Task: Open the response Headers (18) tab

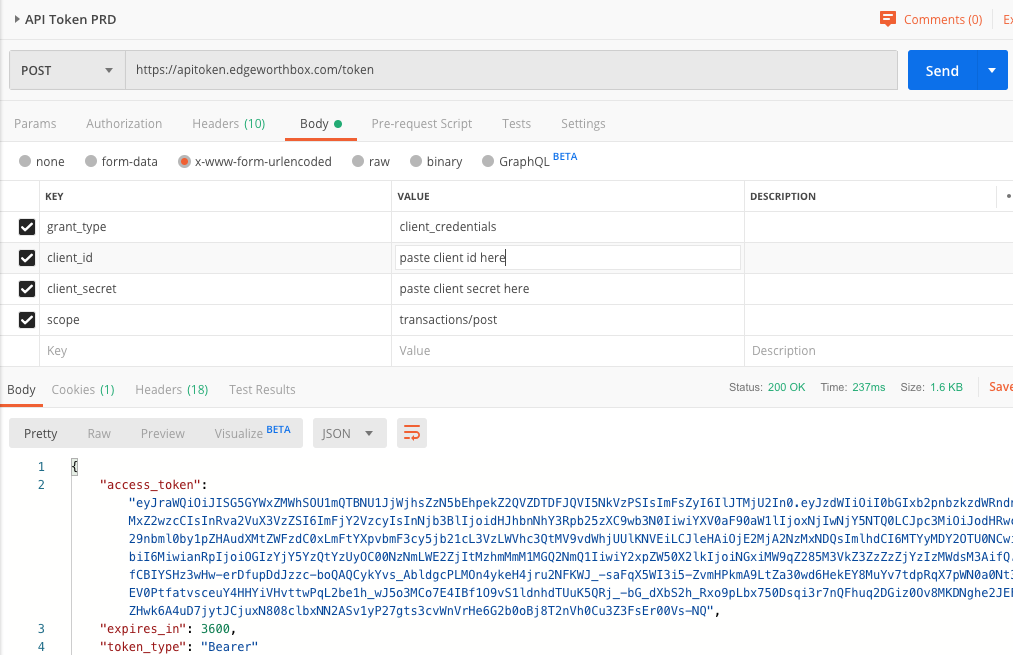Action: (171, 389)
